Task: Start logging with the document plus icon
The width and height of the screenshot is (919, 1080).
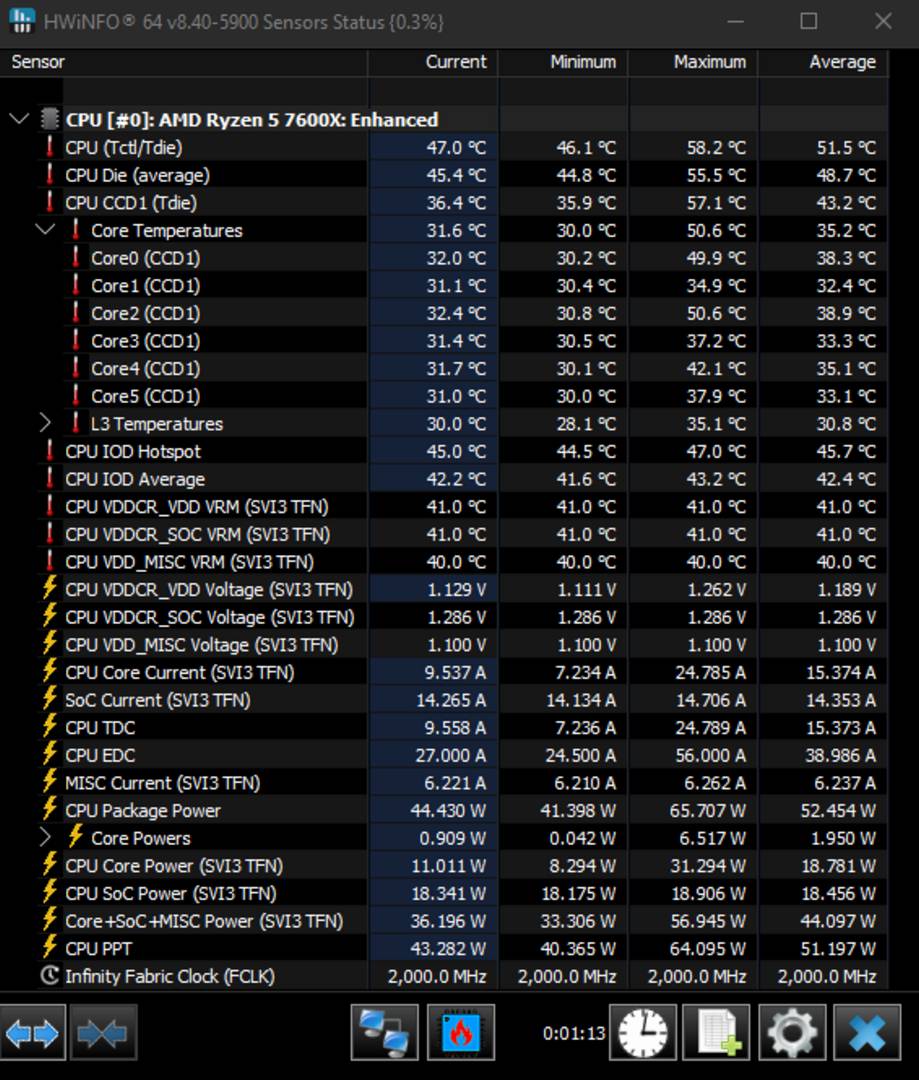Action: point(716,1032)
